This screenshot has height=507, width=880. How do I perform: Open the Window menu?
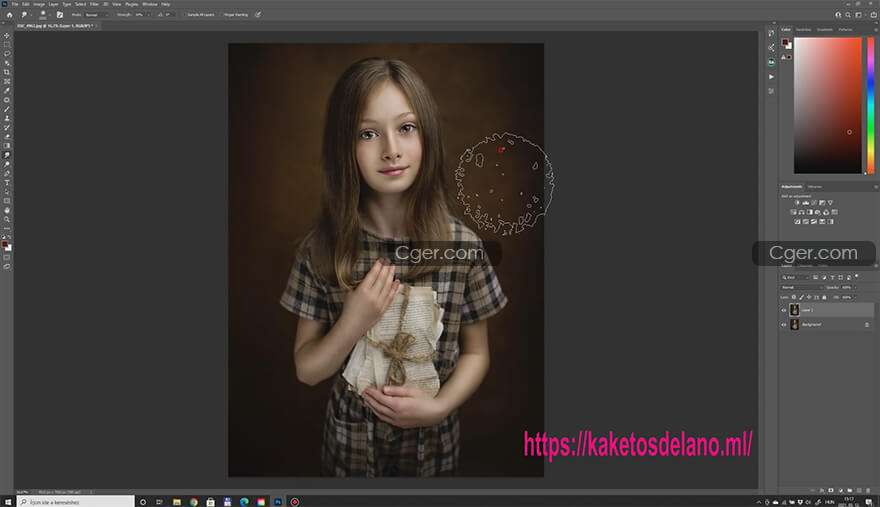coord(150,4)
